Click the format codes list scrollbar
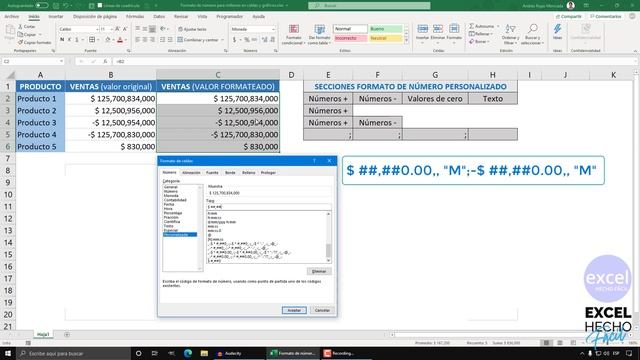 (328, 238)
